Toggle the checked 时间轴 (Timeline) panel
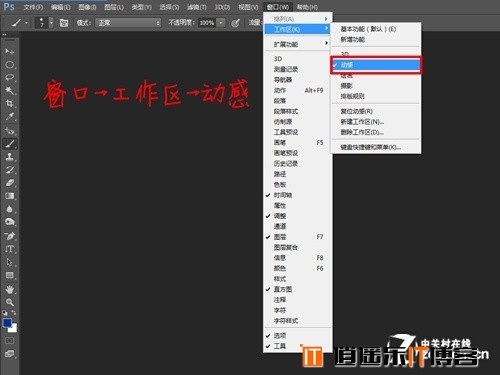The width and height of the screenshot is (500, 375). (x=298, y=195)
